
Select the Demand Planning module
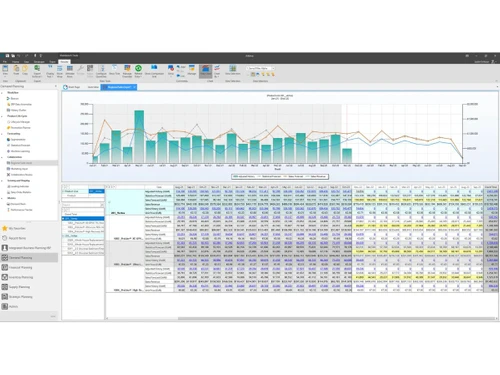29,257
